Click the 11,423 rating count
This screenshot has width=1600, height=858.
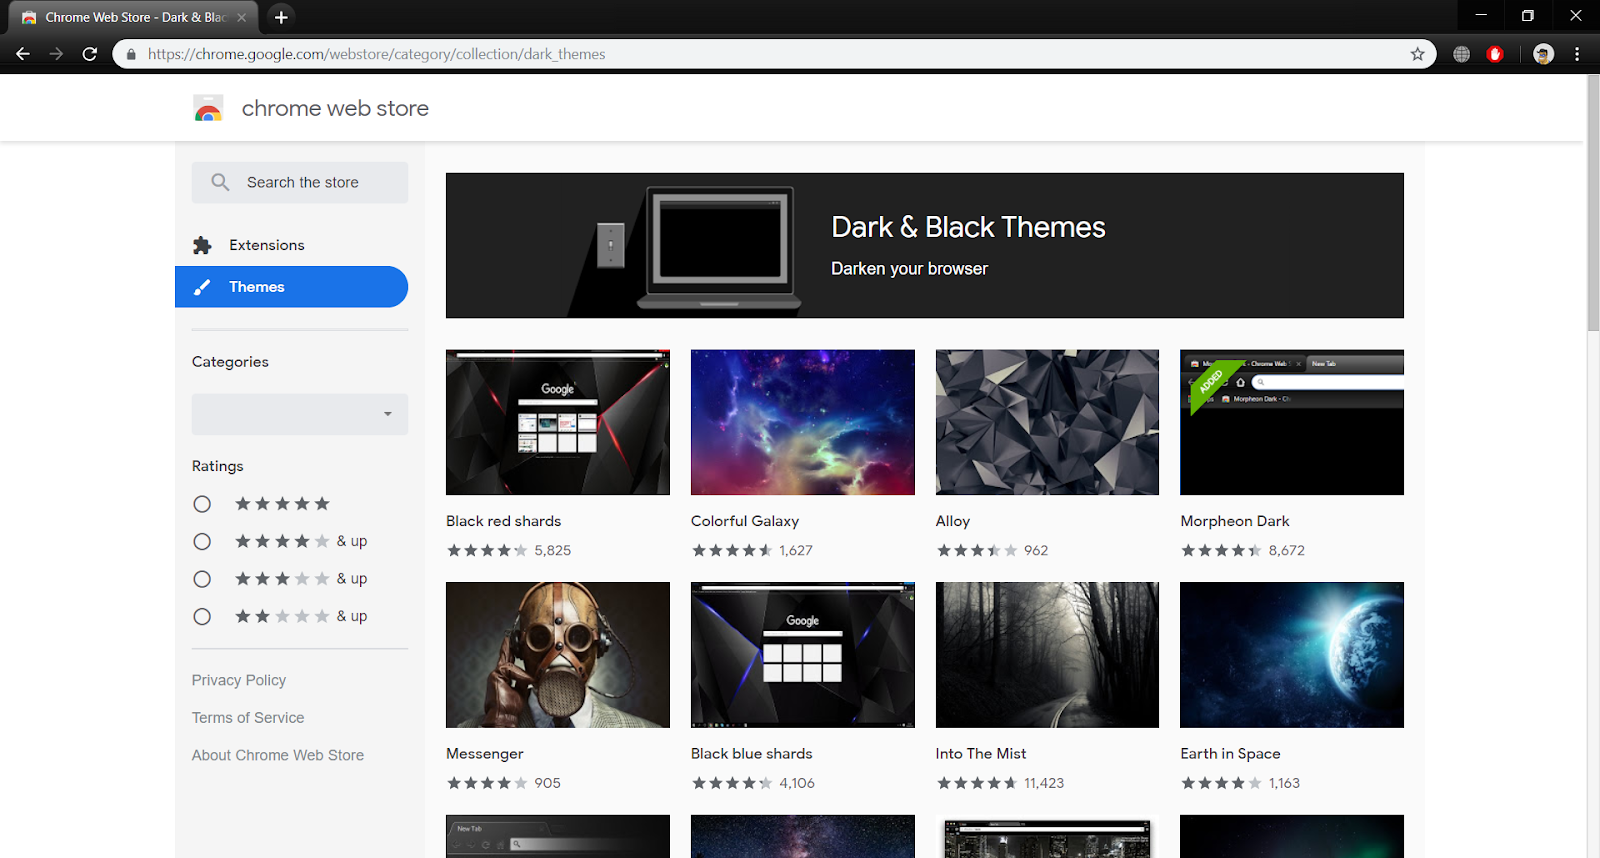(1044, 783)
